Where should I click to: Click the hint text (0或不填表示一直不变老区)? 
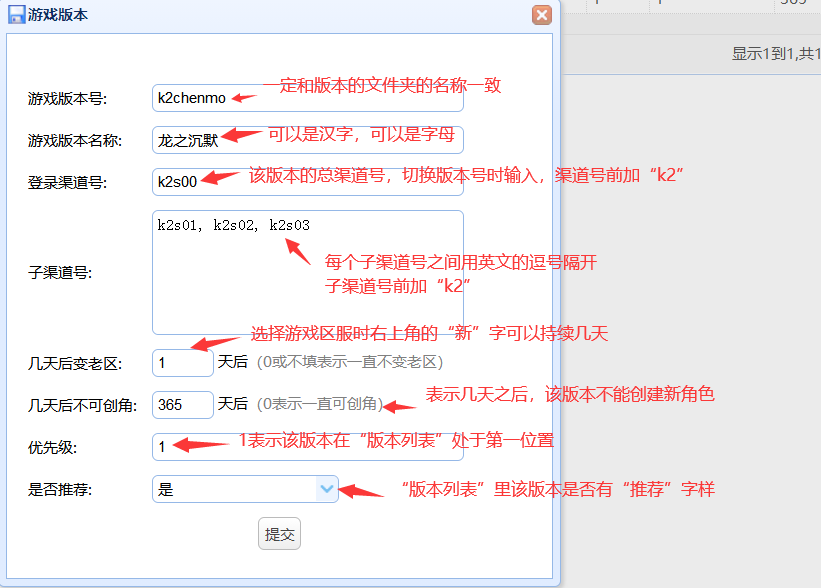[349, 362]
